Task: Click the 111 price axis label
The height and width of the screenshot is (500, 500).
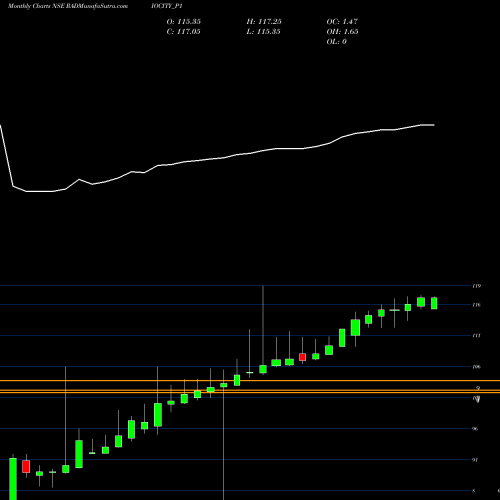Action: 477,336
